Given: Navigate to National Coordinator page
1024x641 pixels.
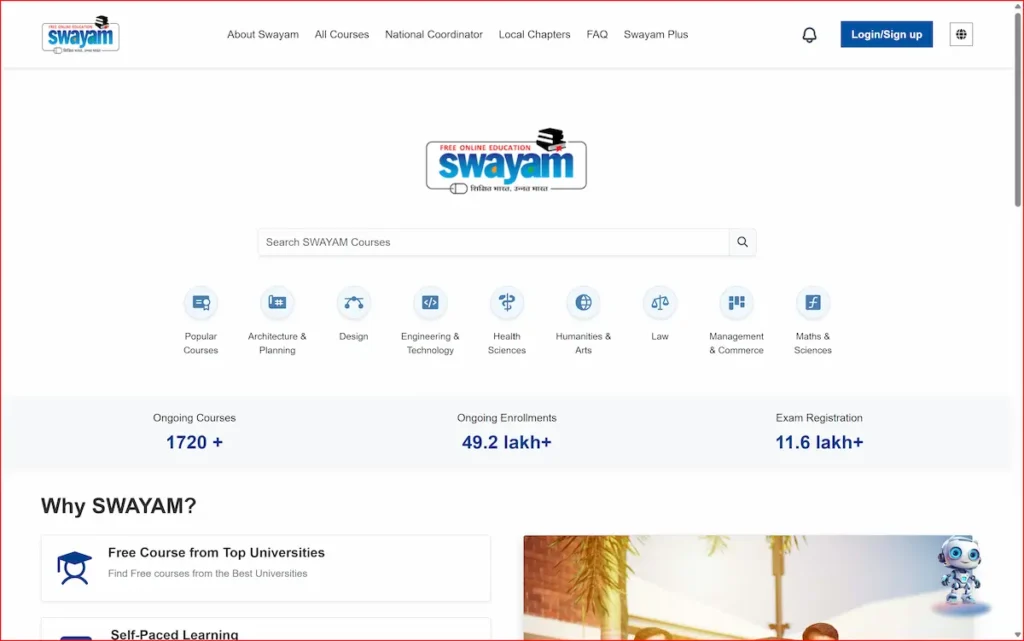Looking at the screenshot, I should point(434,35).
